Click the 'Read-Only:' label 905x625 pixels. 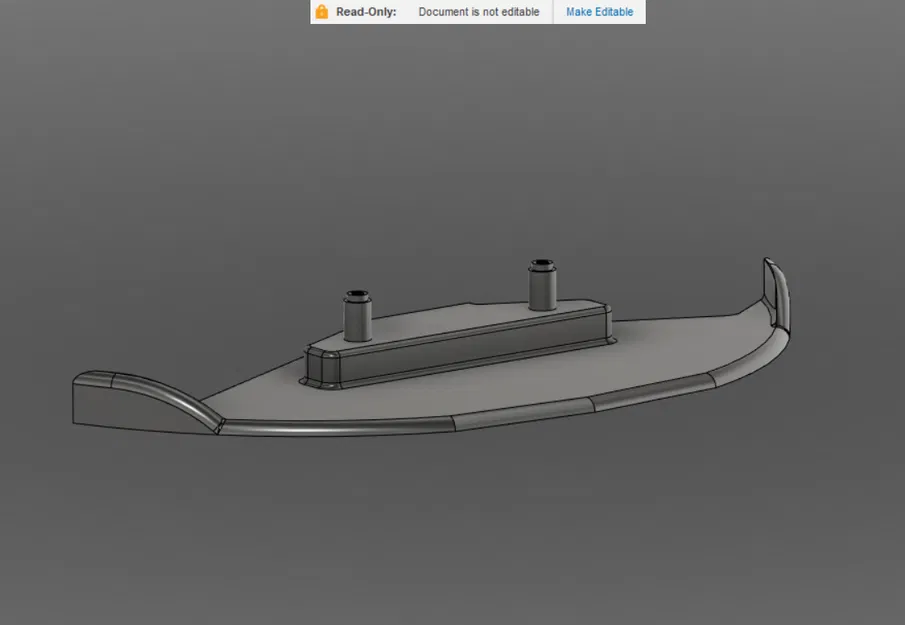pos(366,12)
